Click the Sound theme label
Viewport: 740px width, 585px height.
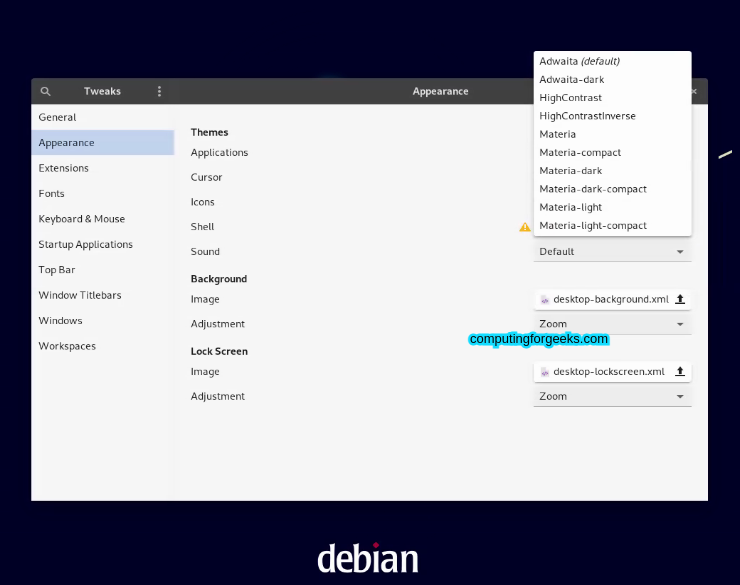(205, 251)
